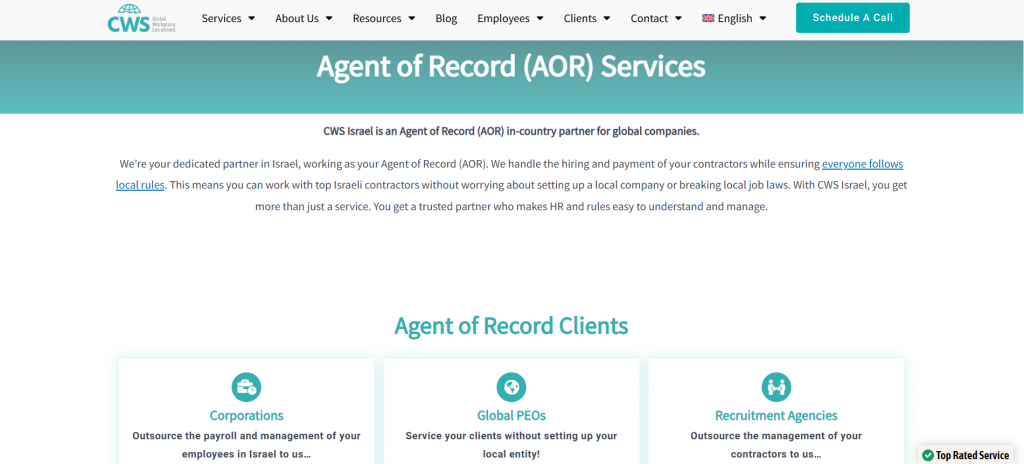This screenshot has height=464, width=1024.
Task: Click 'Outsource the payroll and management' text
Action: point(246,444)
